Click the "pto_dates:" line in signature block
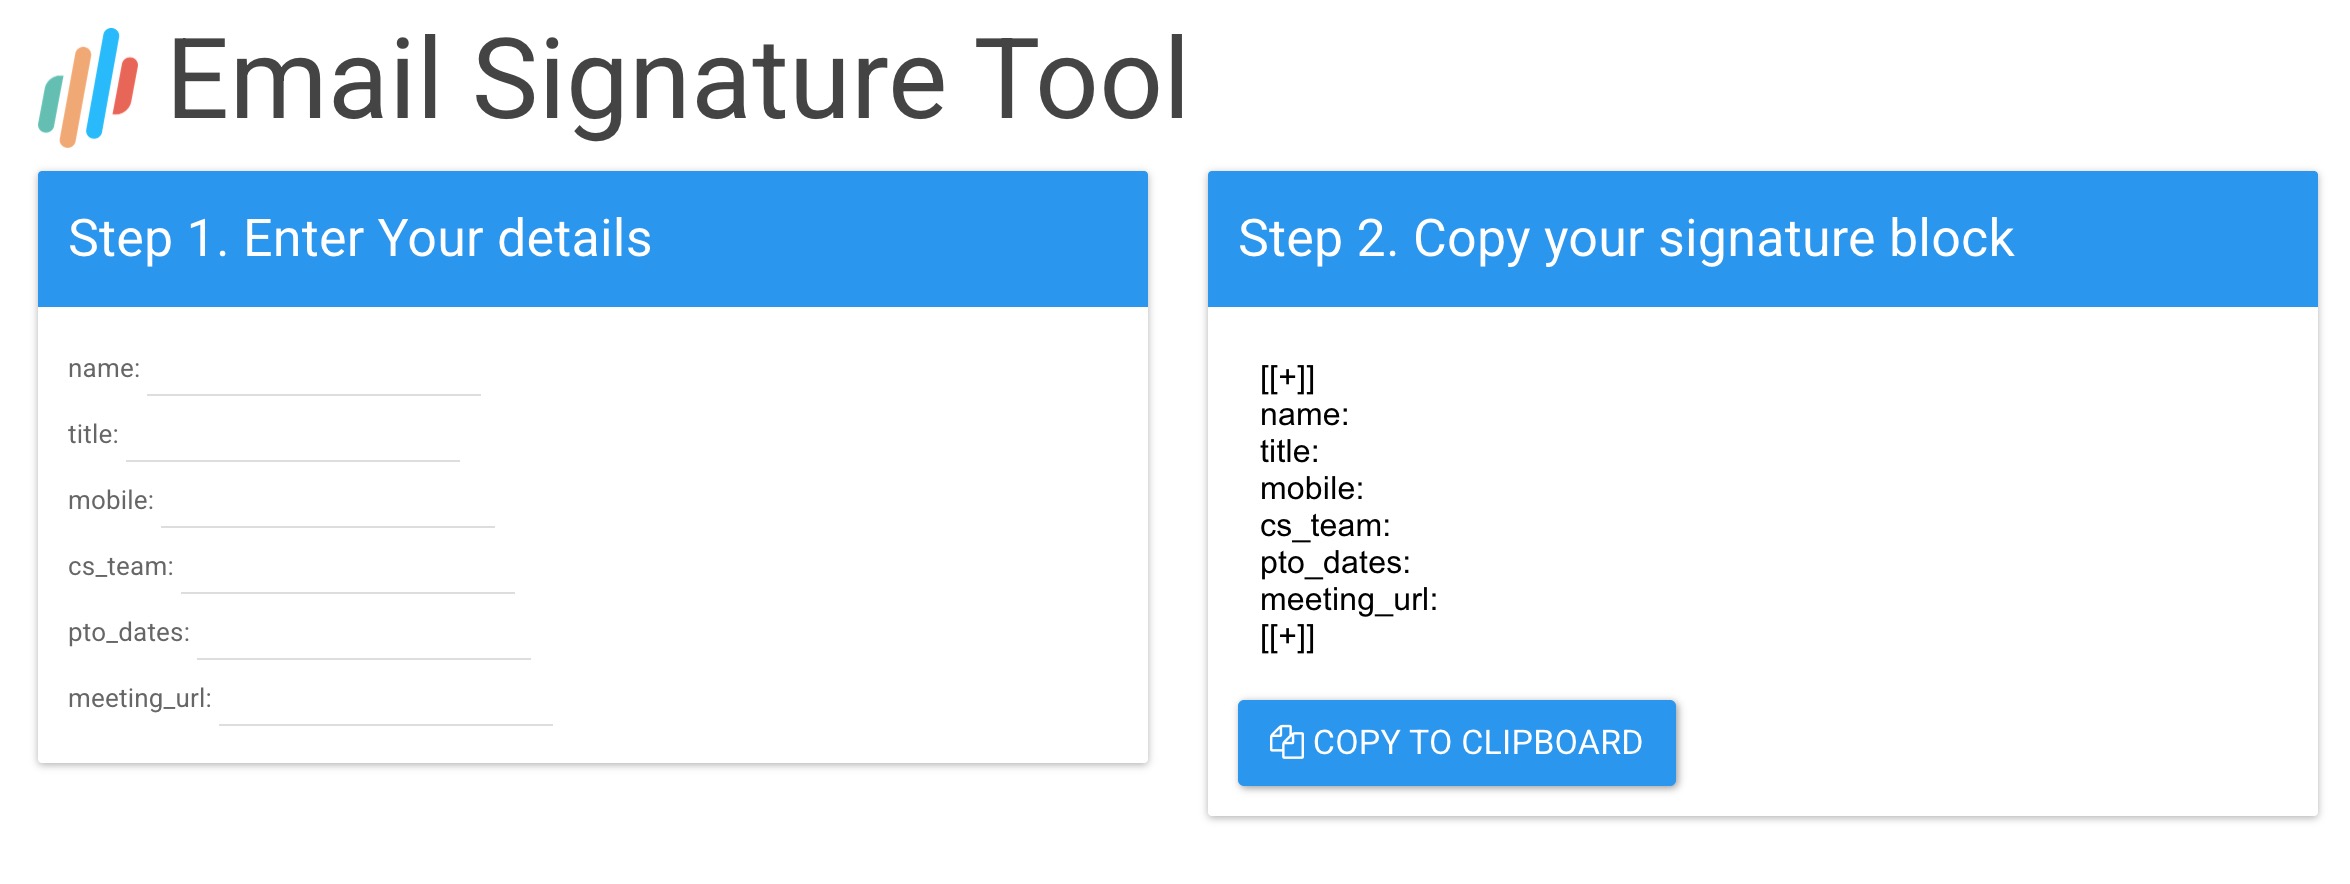Screen dimensions: 2350x884 pos(1335,563)
